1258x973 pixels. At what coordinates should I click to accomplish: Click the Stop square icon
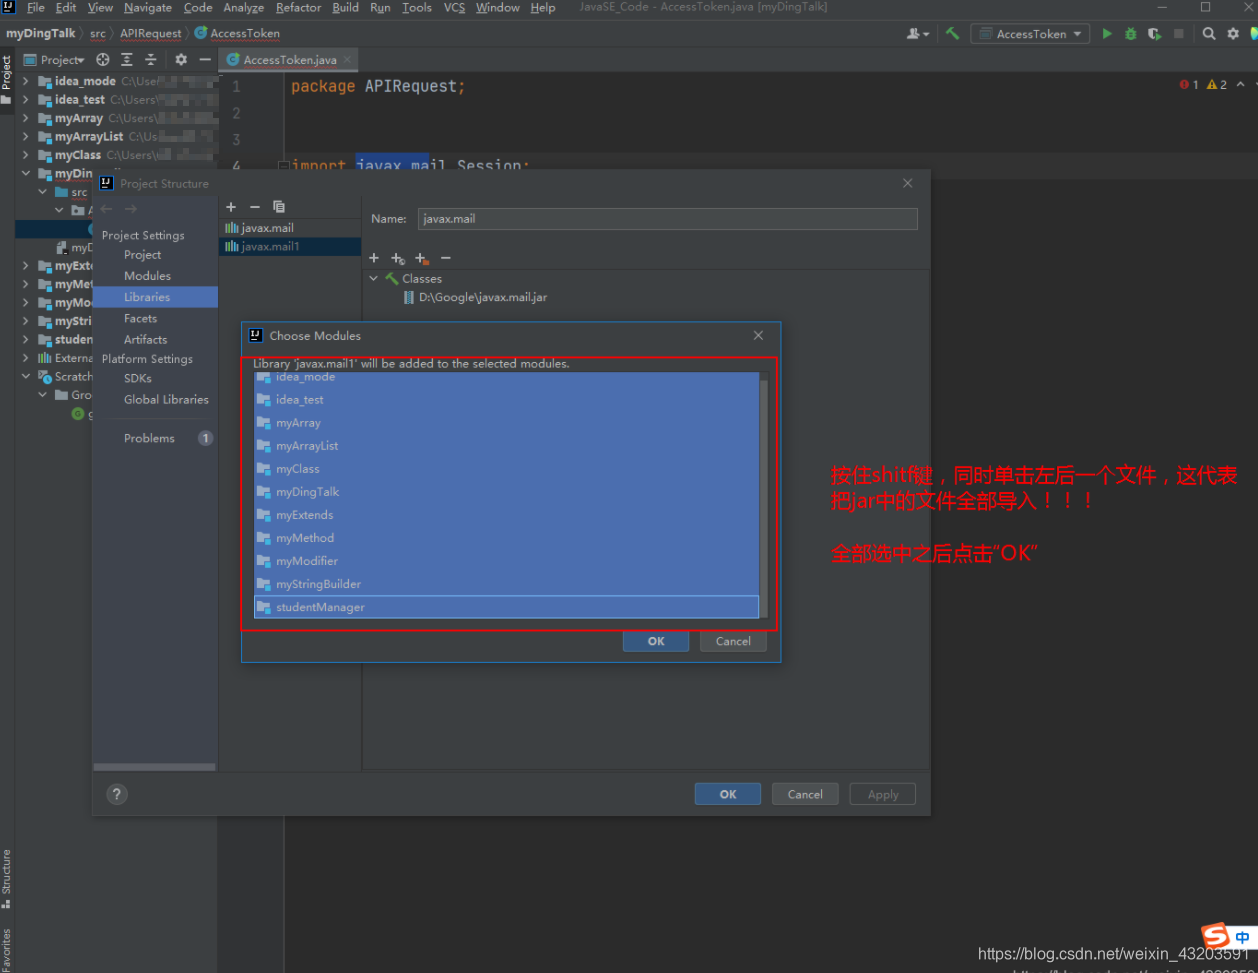click(1179, 33)
